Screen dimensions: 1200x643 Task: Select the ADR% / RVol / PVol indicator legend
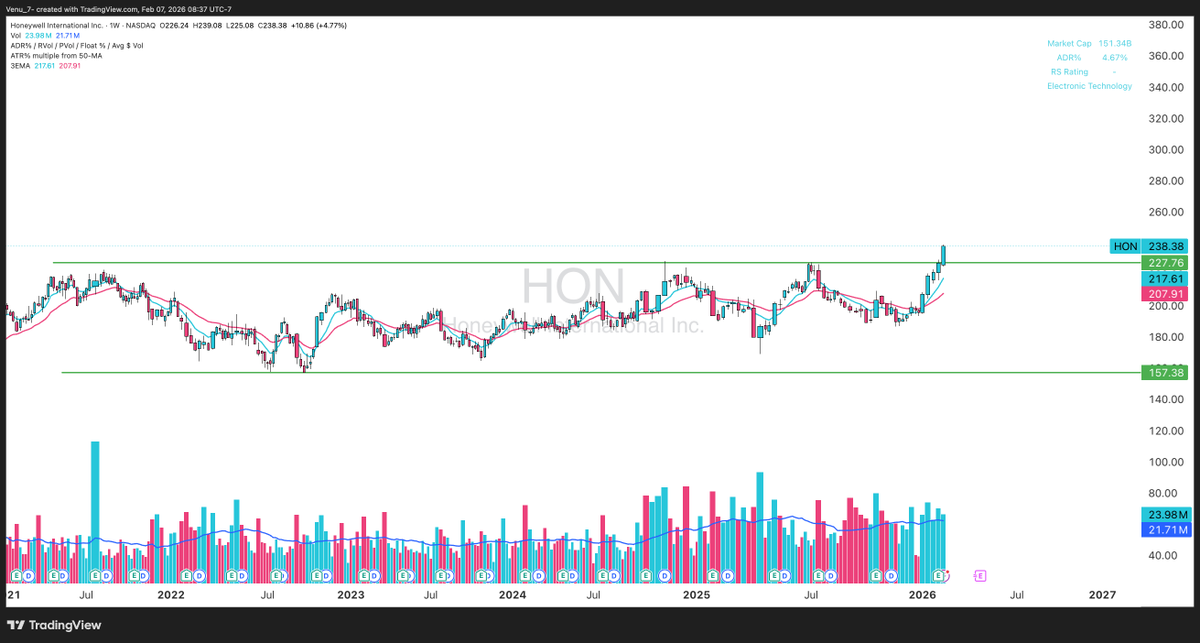click(78, 46)
